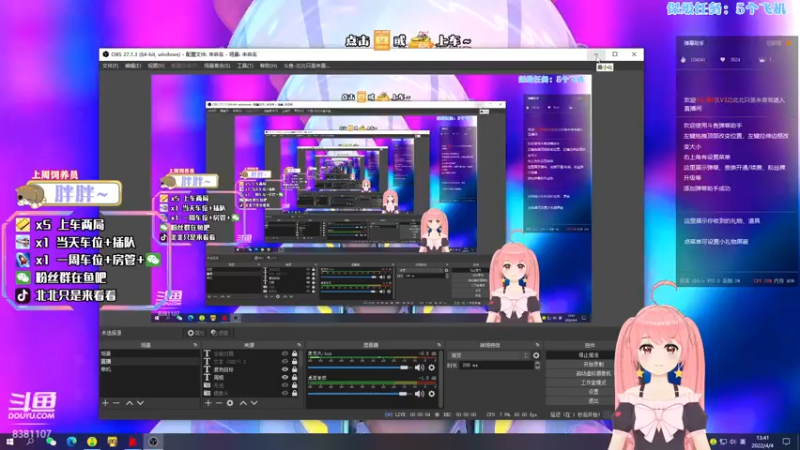
Task: Decrease transition duration with down arrow
Action: pyautogui.click(x=537, y=367)
